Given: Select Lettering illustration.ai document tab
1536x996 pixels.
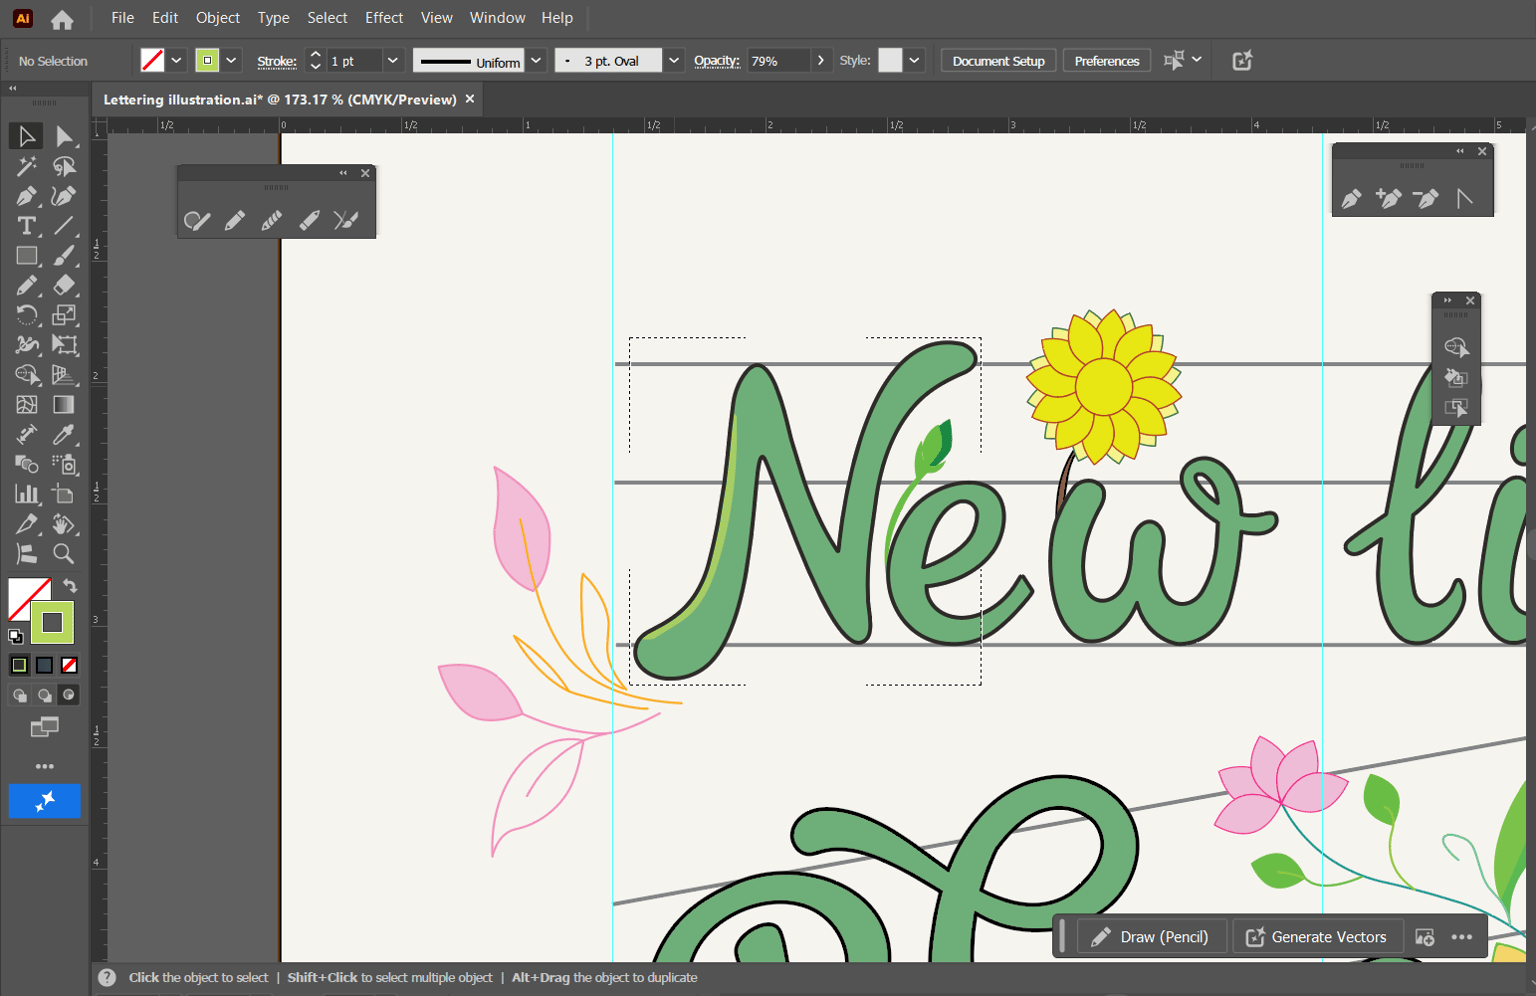Looking at the screenshot, I should (280, 100).
